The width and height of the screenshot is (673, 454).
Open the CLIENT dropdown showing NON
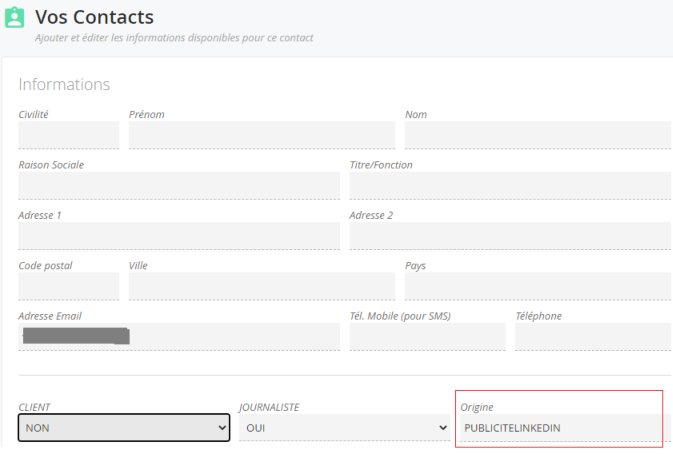[x=124, y=427]
